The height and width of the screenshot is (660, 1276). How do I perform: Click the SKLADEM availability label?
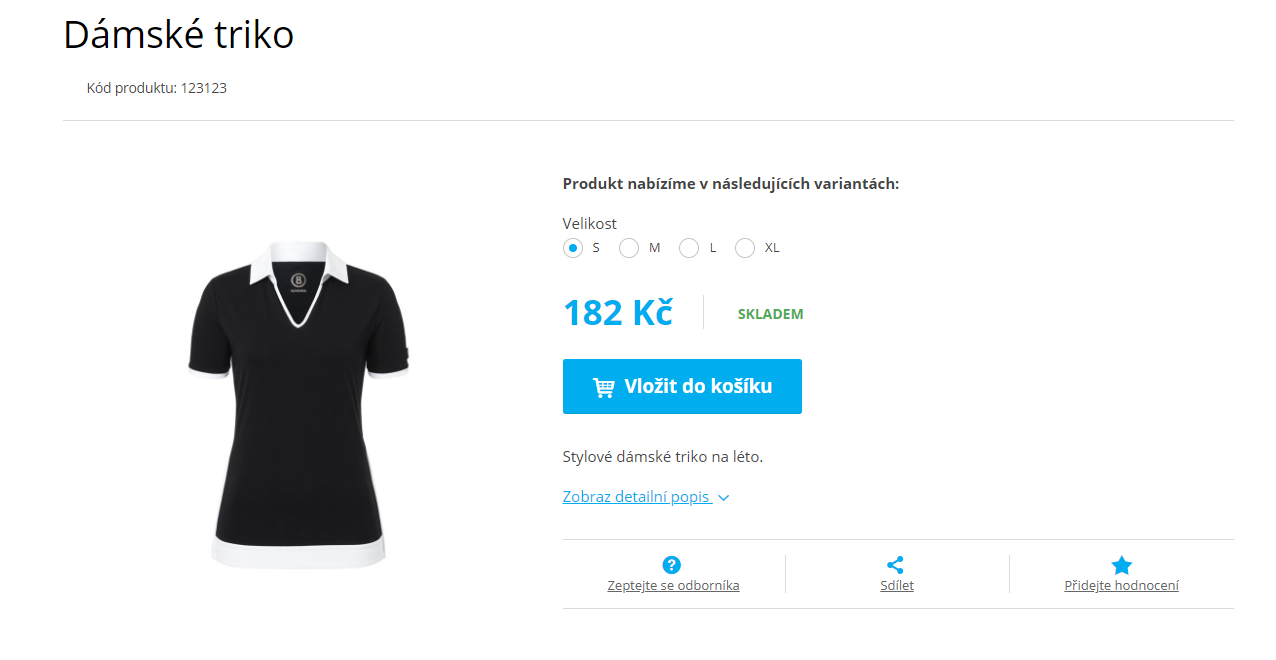[x=770, y=314]
